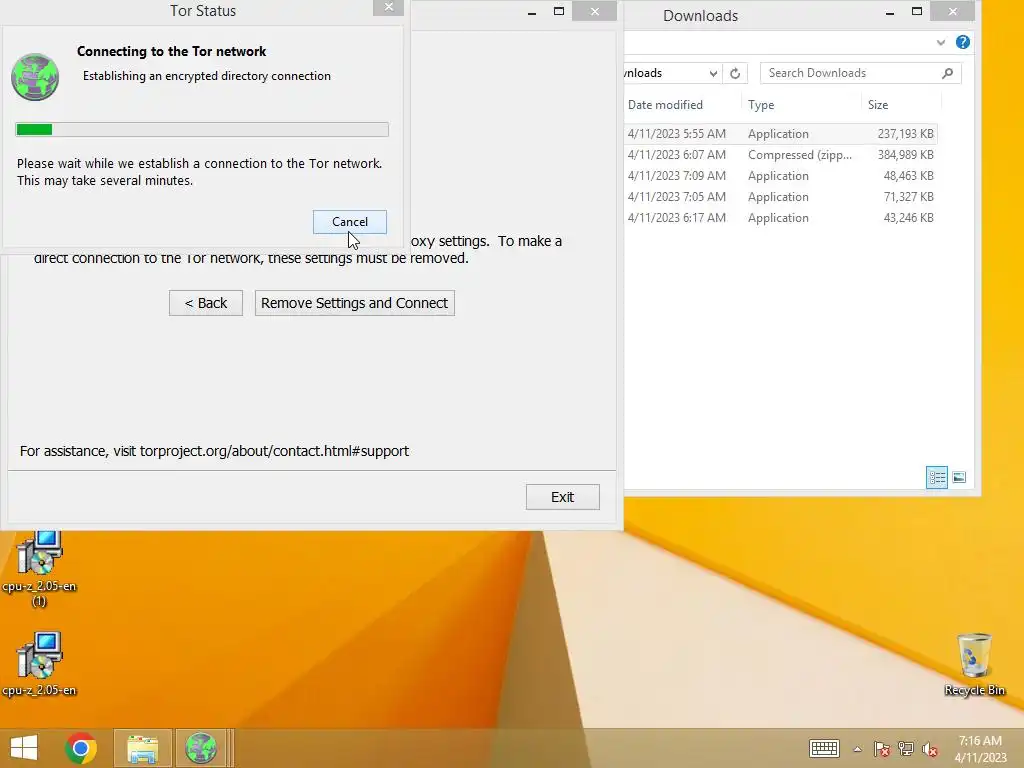Viewport: 1024px width, 768px height.
Task: Launch Google Chrome from the taskbar
Action: coord(81,748)
